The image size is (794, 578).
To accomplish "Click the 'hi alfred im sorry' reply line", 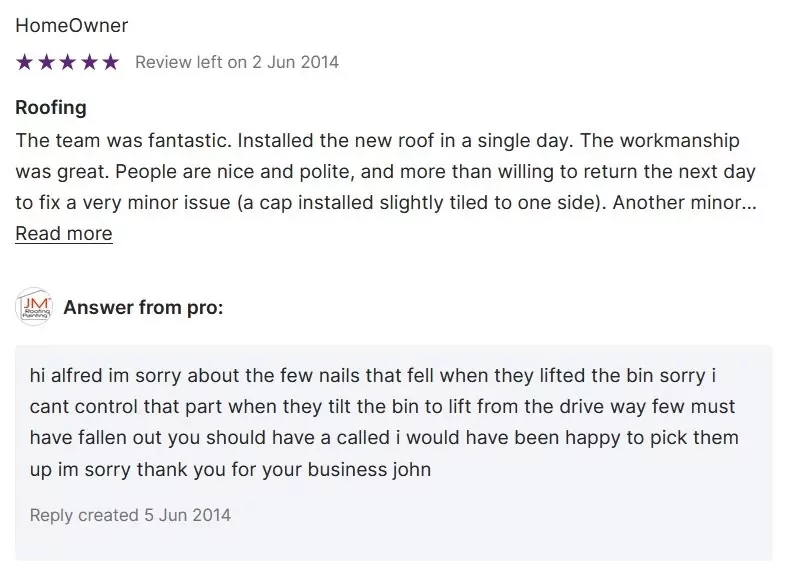I will coord(372,376).
